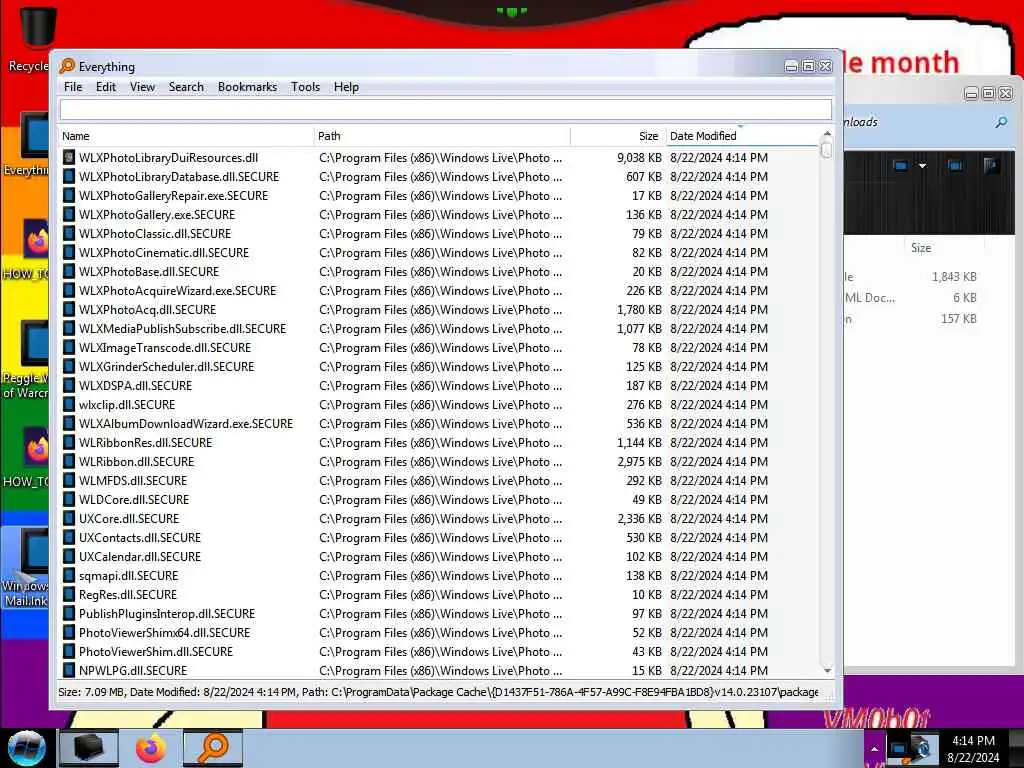Open the Bookmarks menu
The image size is (1024, 768).
(x=248, y=87)
